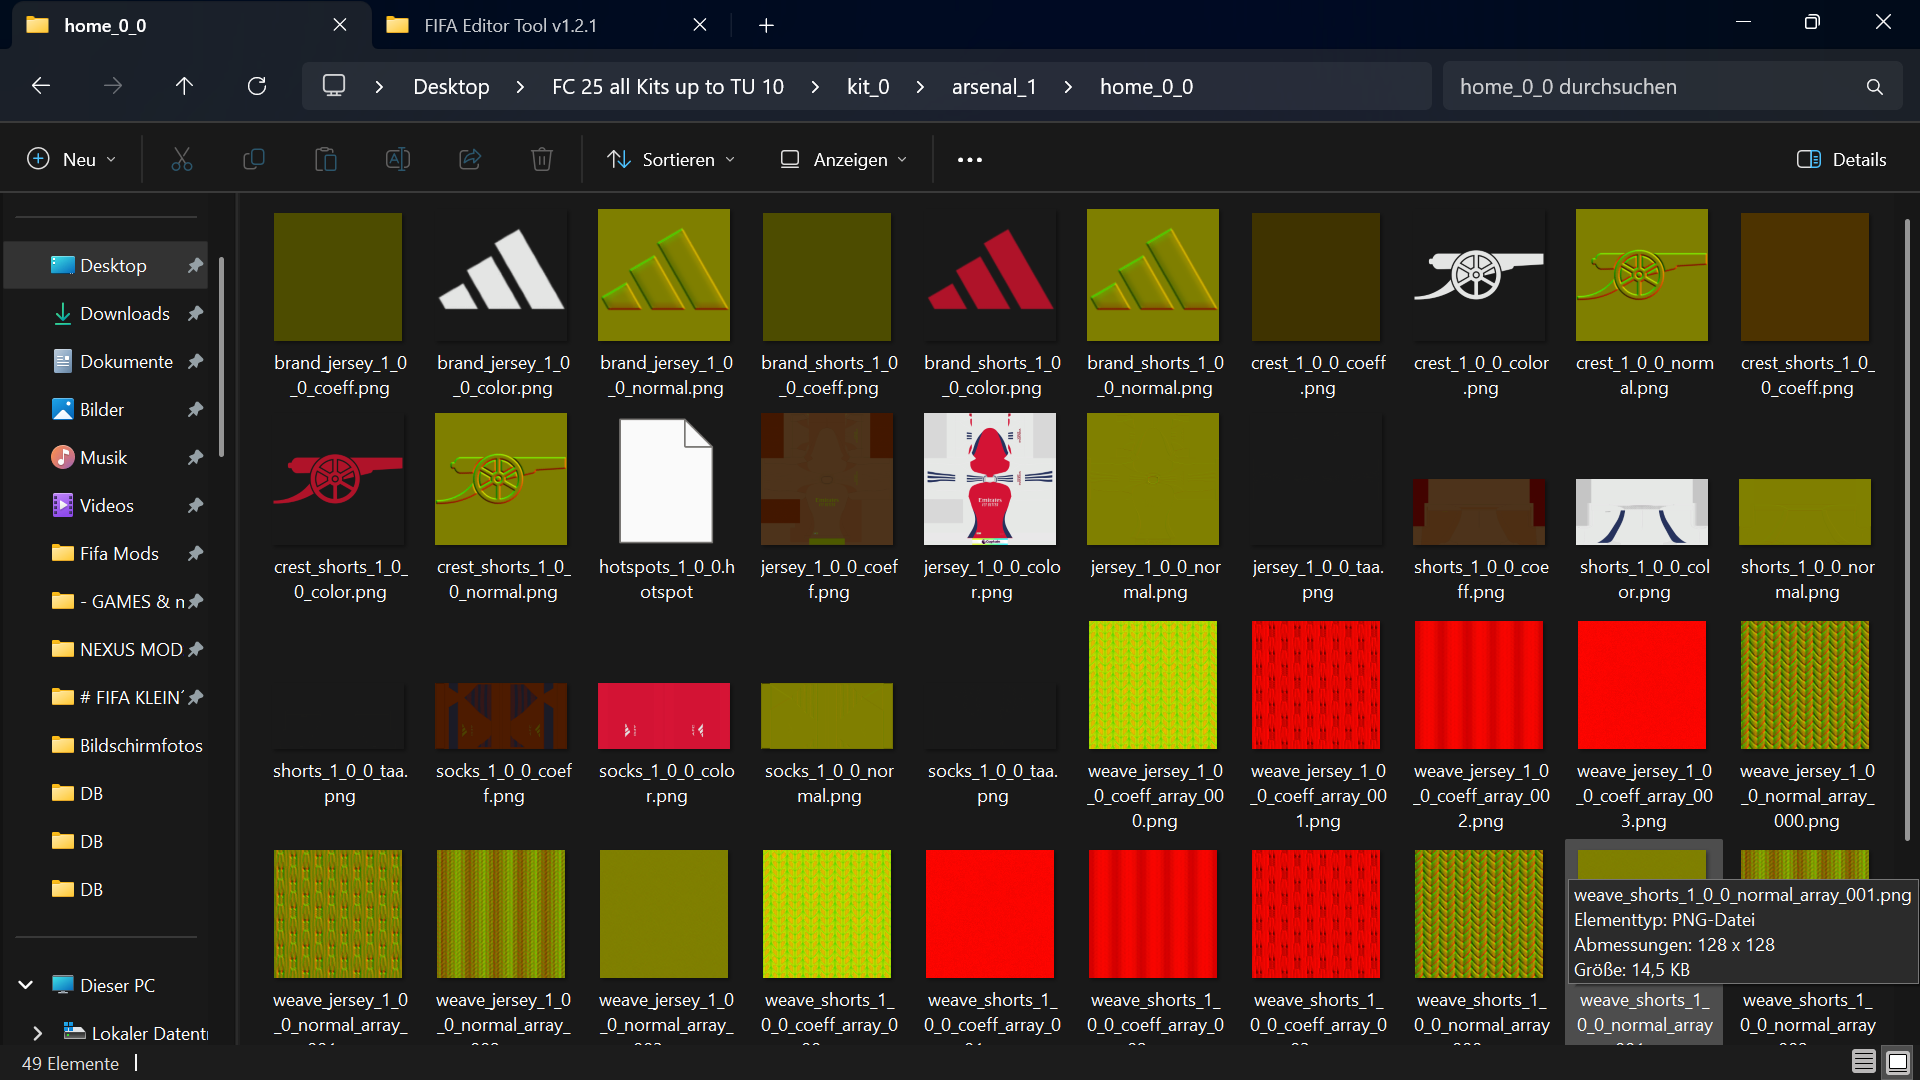Open a new tab with plus
This screenshot has width=1920, height=1080.
coord(766,25)
